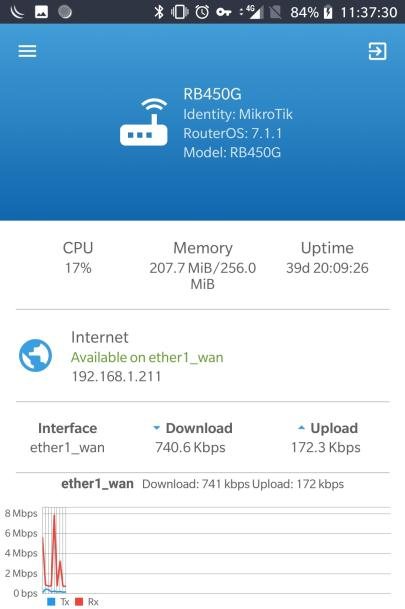Image resolution: width=405 pixels, height=609 pixels.
Task: Toggle the Rx red legend swatch
Action: pyautogui.click(x=79, y=602)
